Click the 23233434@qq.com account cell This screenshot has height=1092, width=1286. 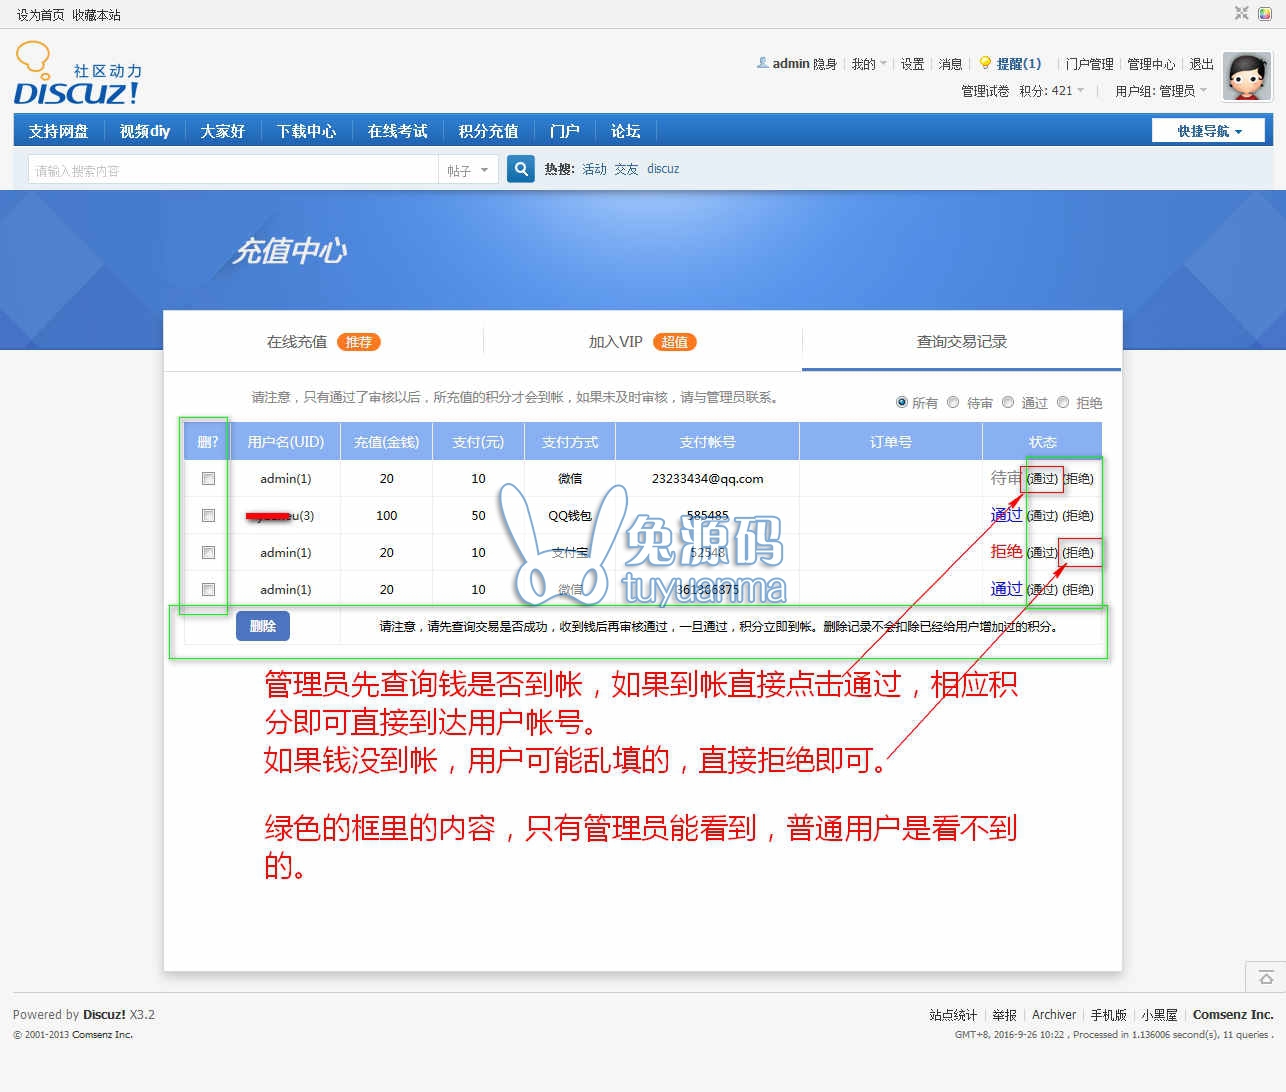click(707, 479)
